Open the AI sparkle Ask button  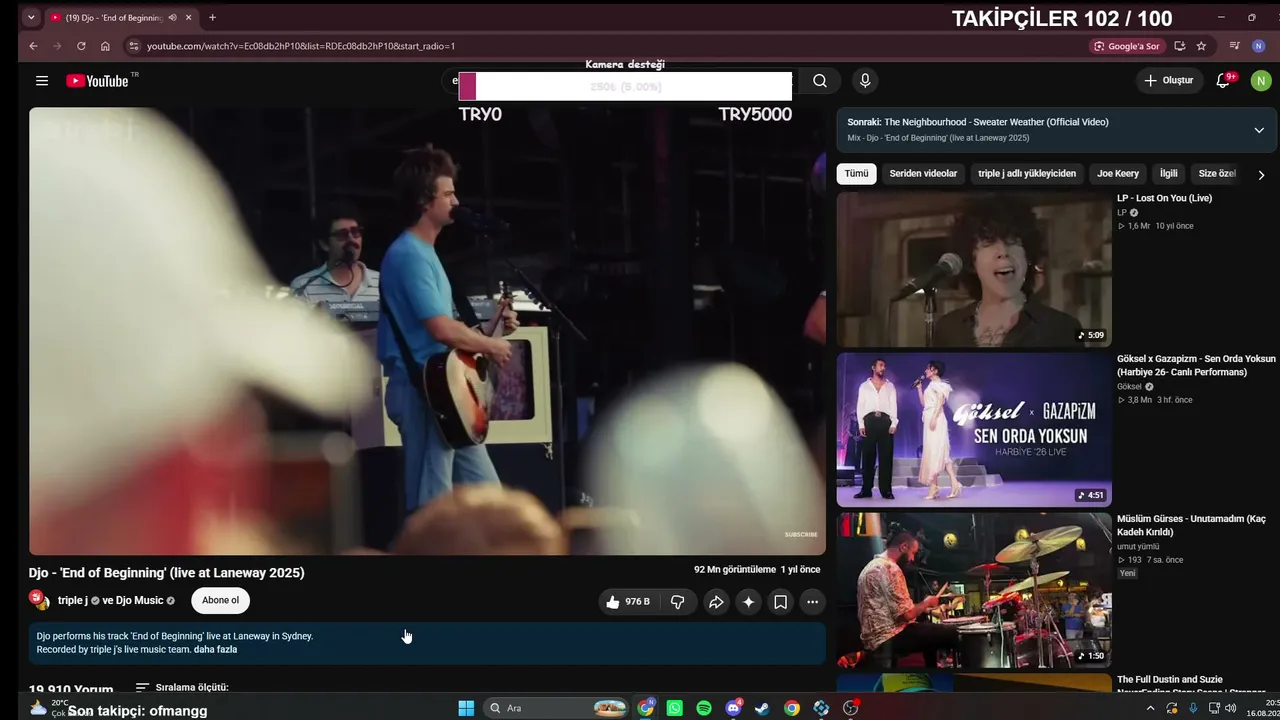pyautogui.click(x=748, y=602)
